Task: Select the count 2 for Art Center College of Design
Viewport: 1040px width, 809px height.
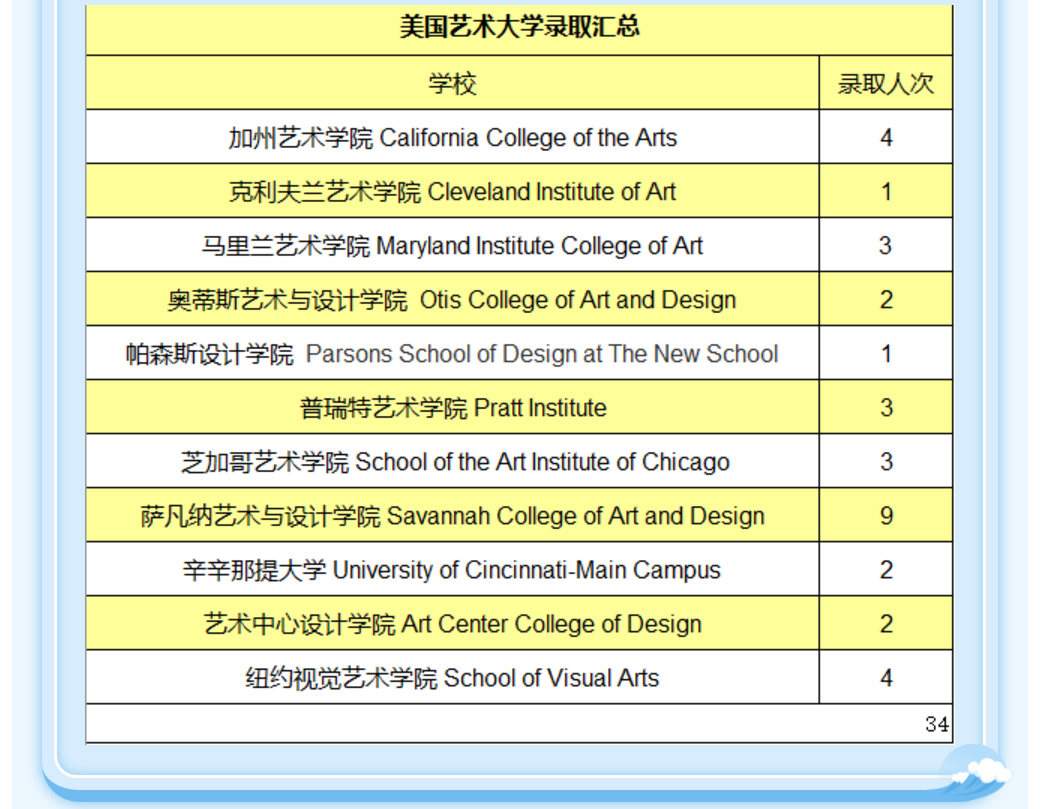Action: 886,625
